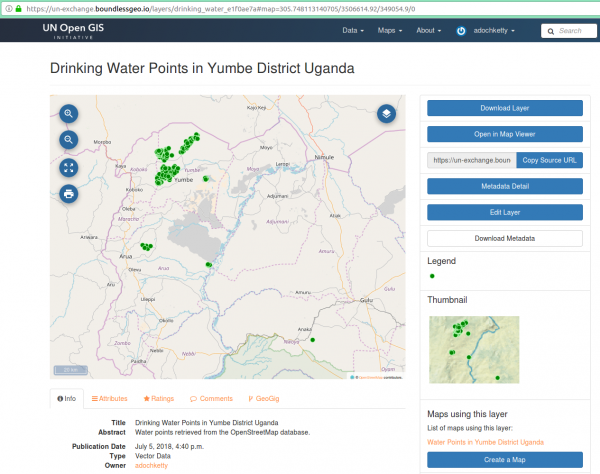The height and width of the screenshot is (474, 600).
Task: Switch to the Ratings tab
Action: (158, 398)
